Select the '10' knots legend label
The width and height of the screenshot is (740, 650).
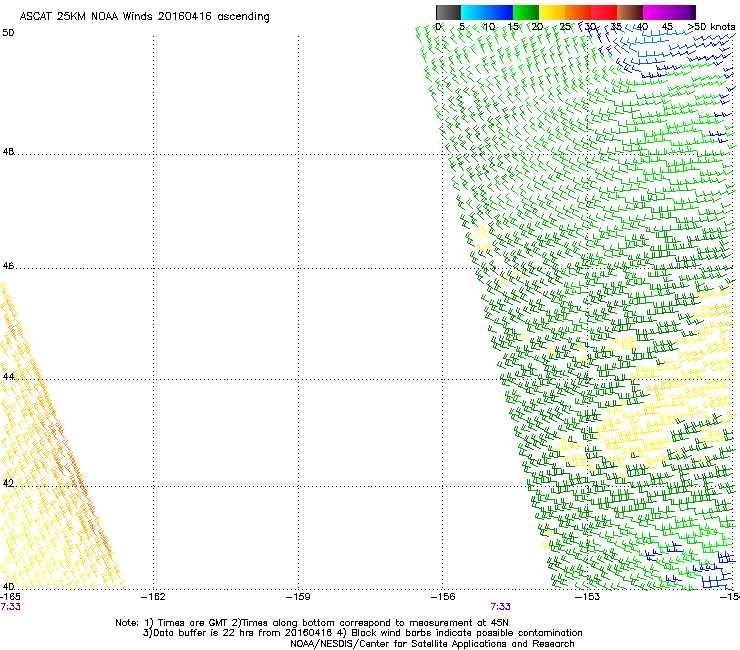coord(489,27)
